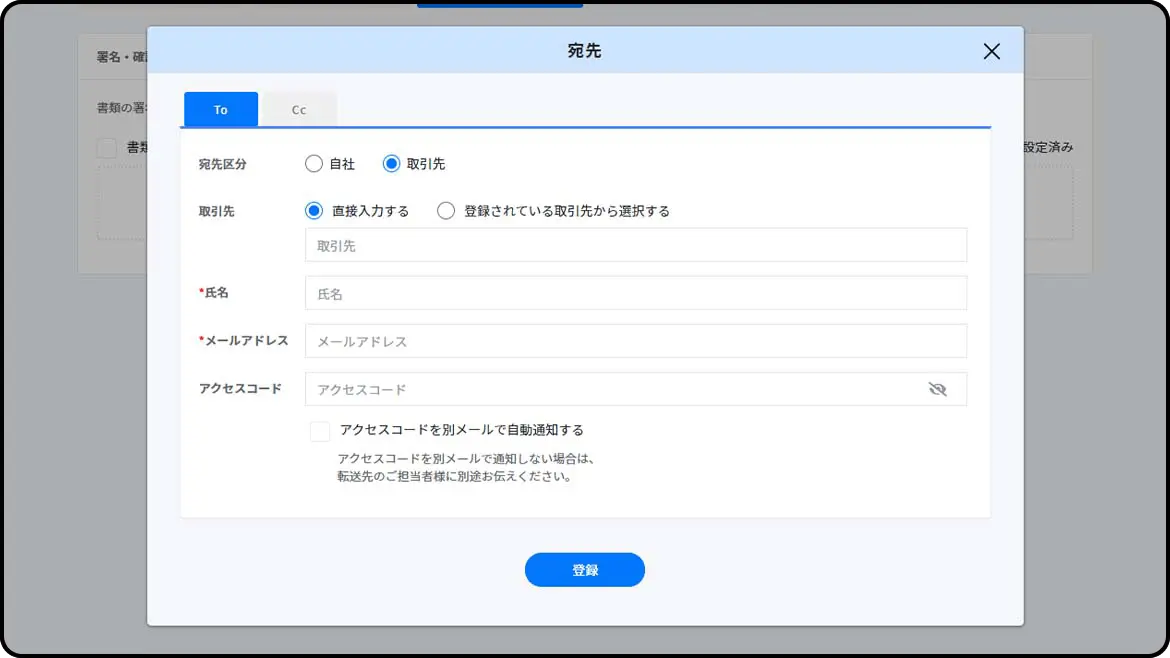
Task: Switch to the Cc tab
Action: [299, 110]
